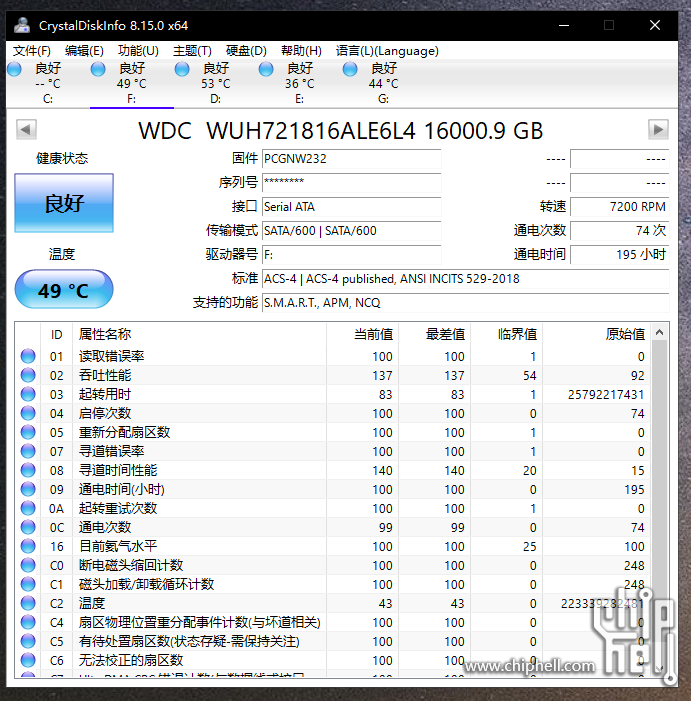
Task: Click the SATA/600 transfer mode field
Action: (351, 231)
